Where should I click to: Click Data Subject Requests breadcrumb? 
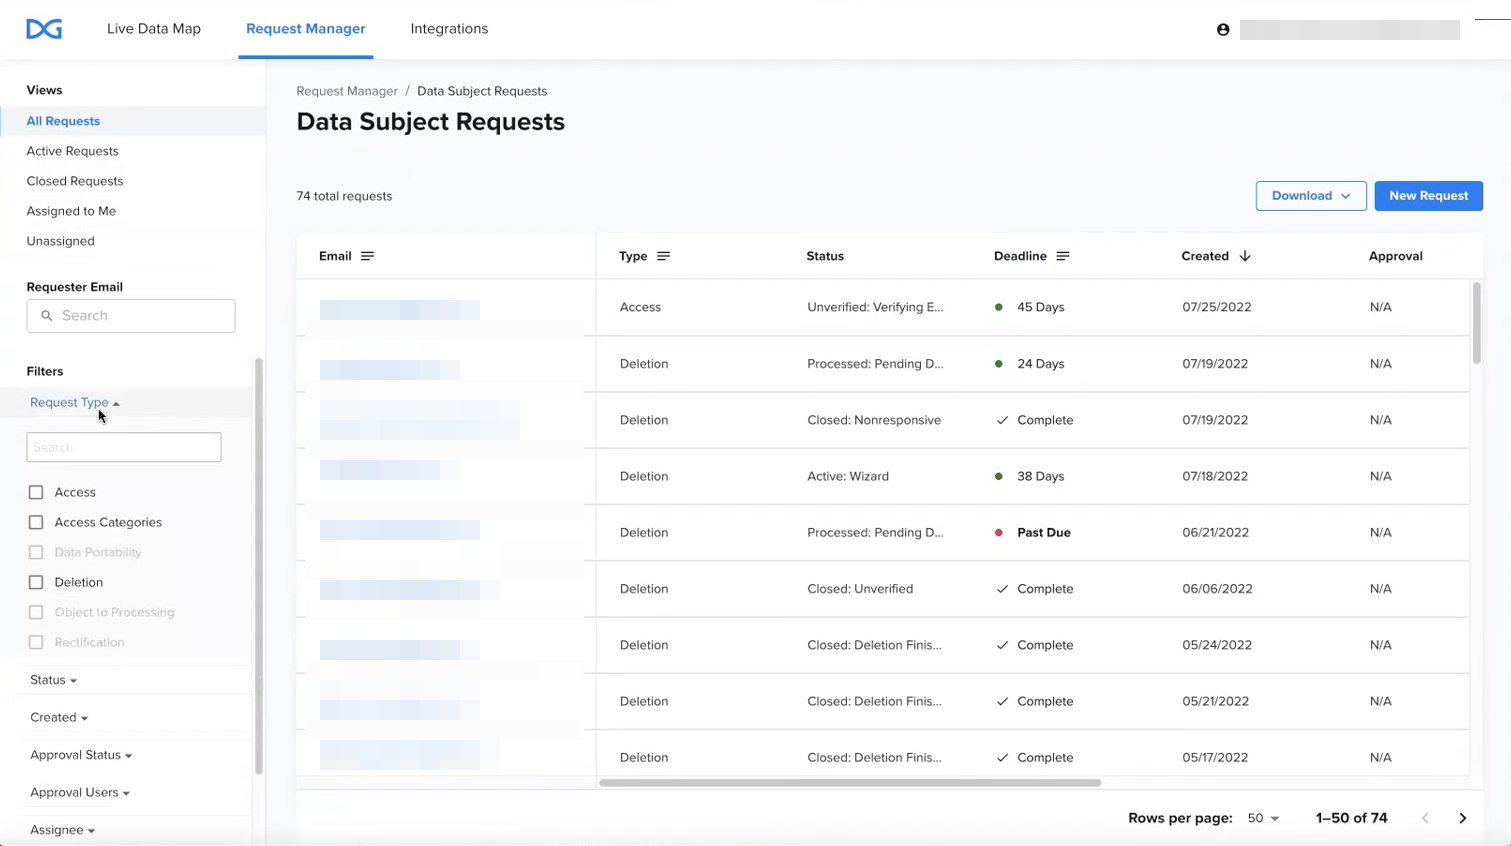(482, 91)
